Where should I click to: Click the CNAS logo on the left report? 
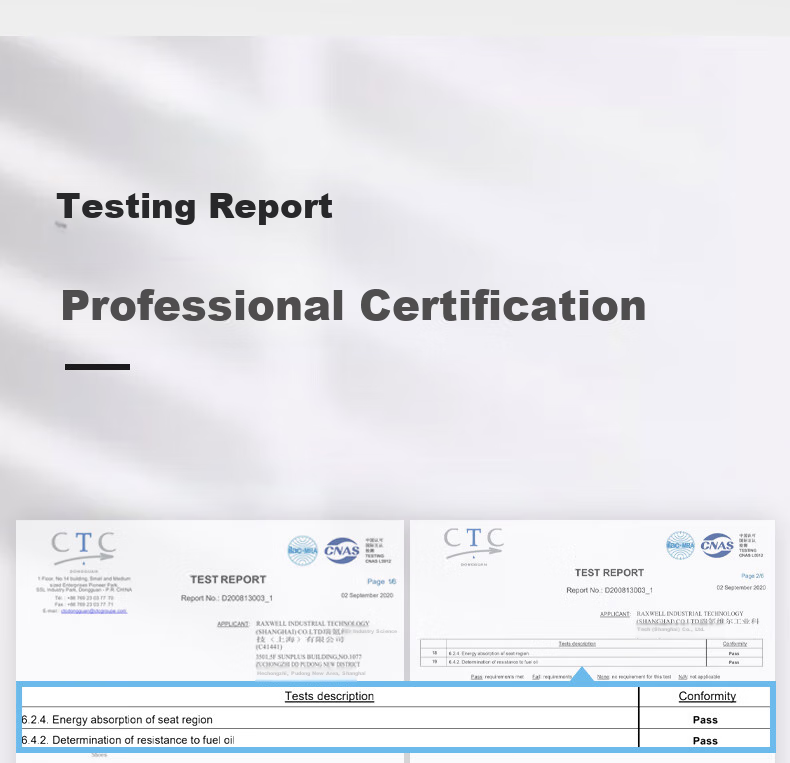tap(342, 550)
